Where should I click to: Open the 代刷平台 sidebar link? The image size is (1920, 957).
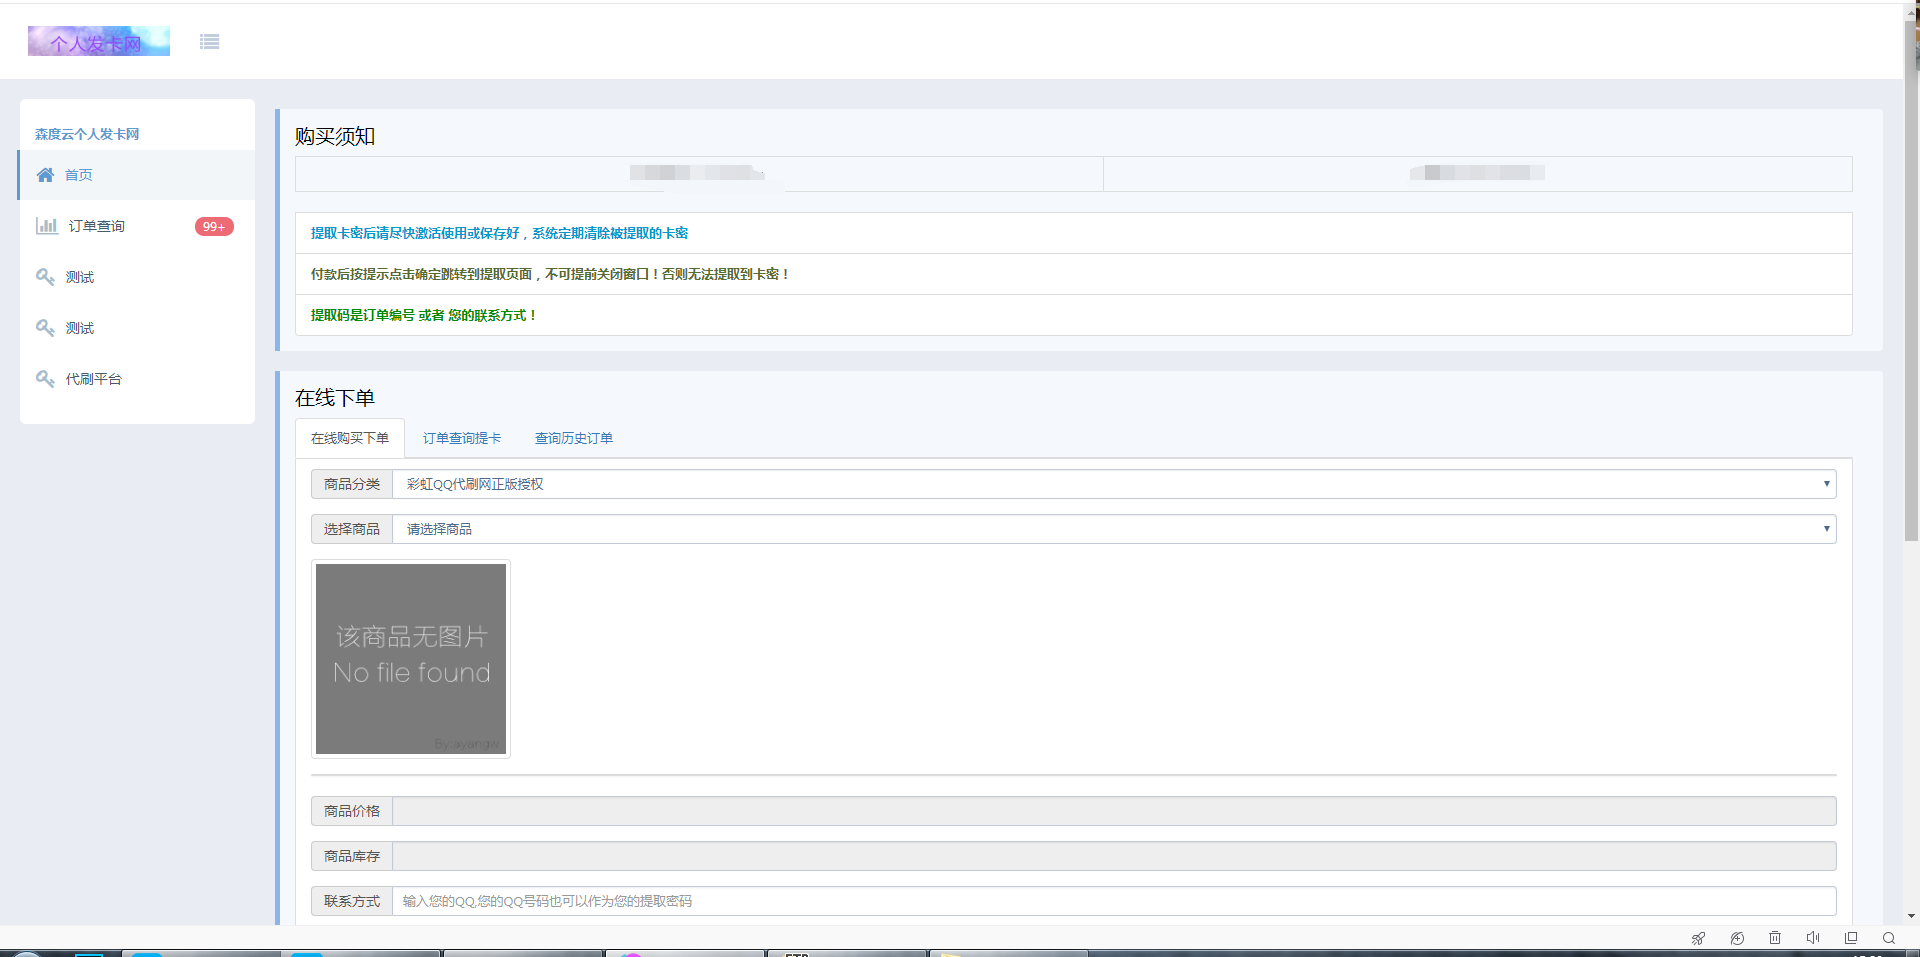[137, 379]
